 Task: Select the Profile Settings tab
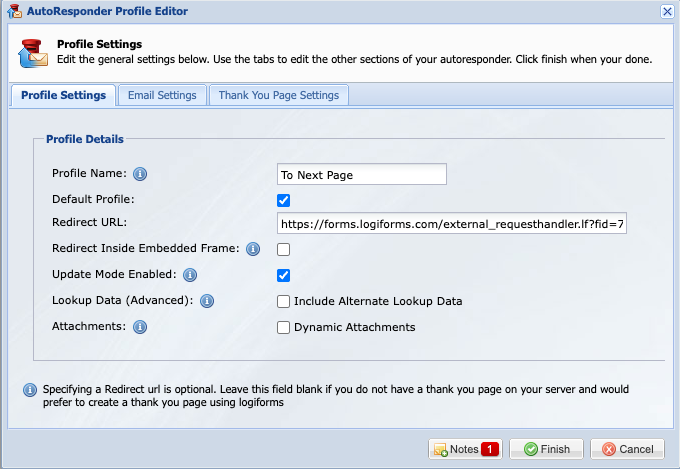click(63, 95)
